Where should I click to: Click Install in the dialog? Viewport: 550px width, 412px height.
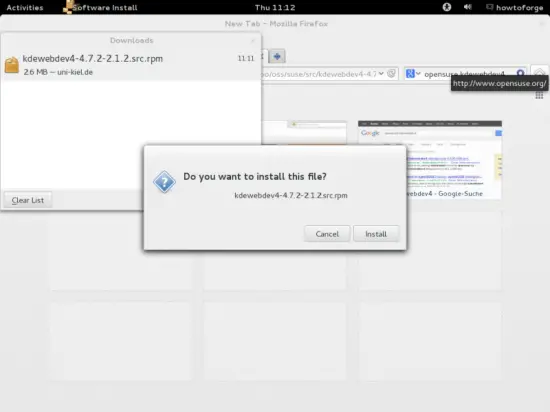pyautogui.click(x=376, y=234)
